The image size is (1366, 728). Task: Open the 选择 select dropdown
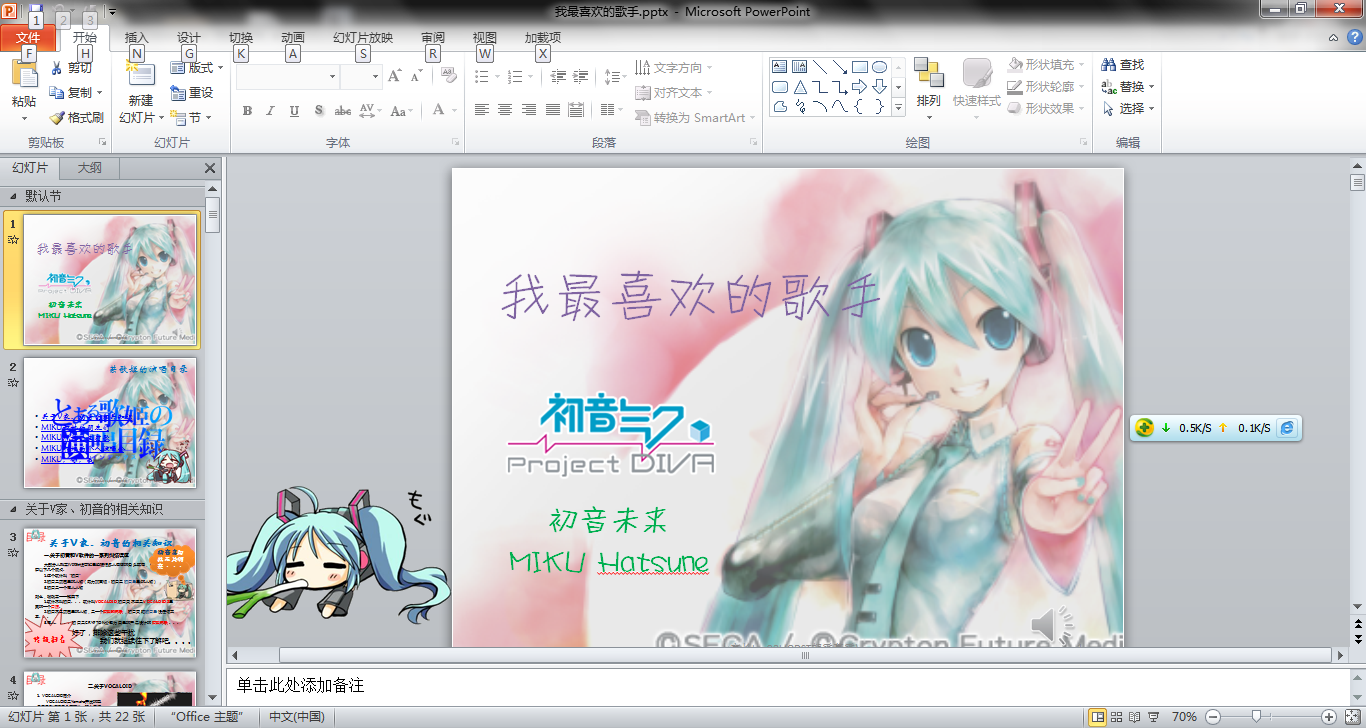pyautogui.click(x=1128, y=109)
